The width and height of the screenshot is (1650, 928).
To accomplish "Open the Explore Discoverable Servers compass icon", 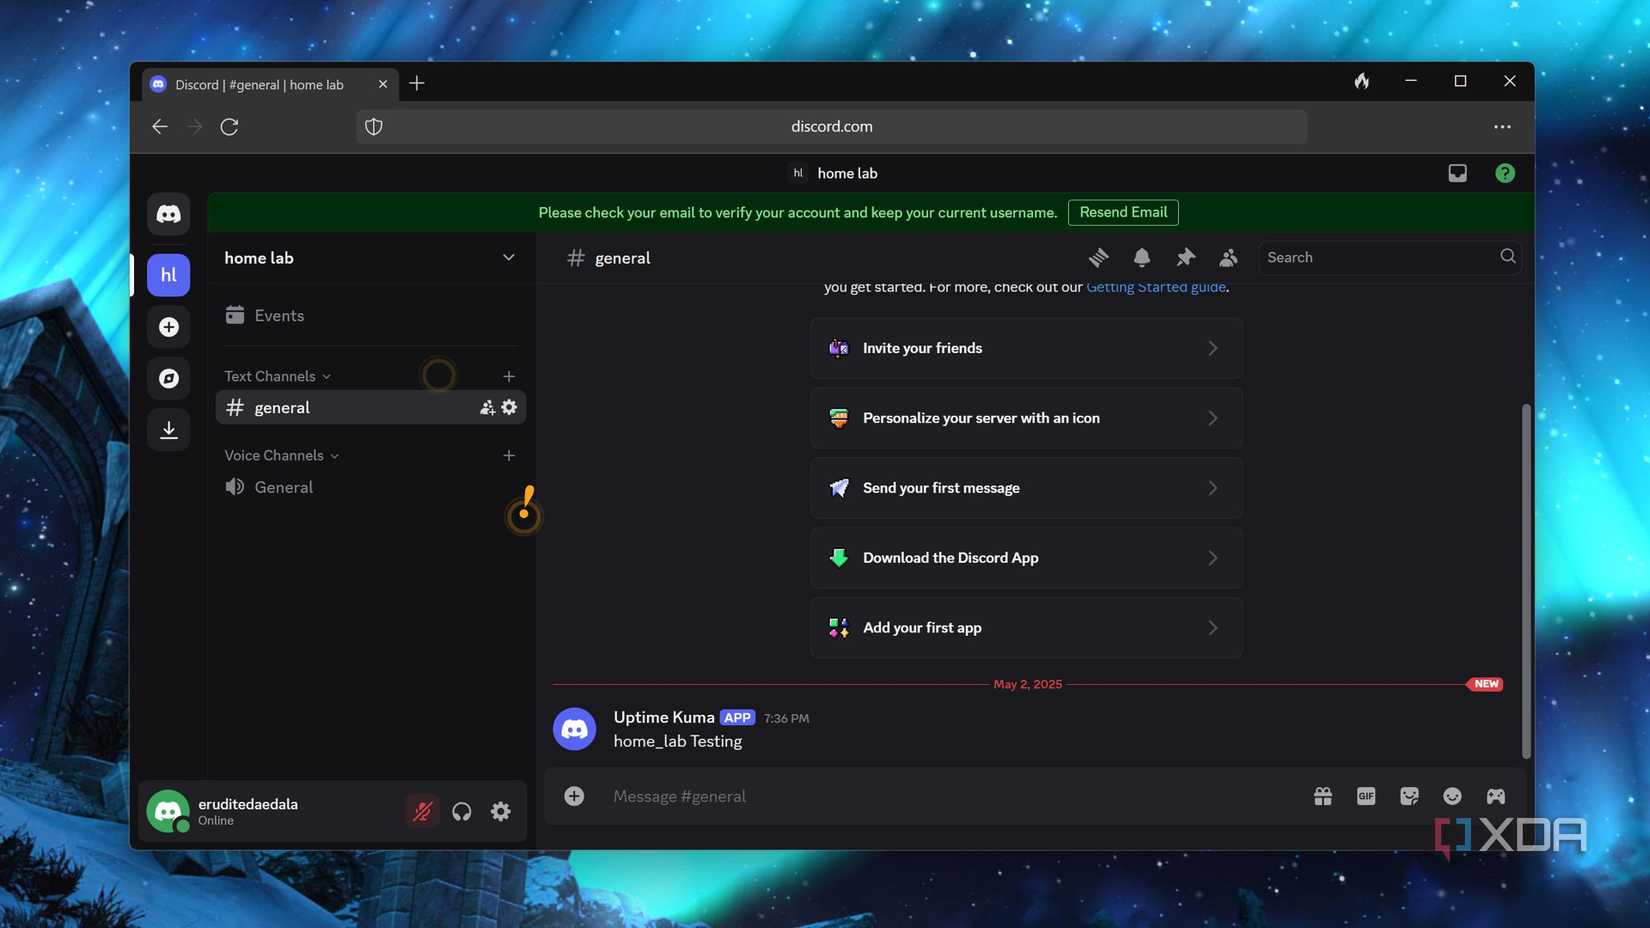I will coord(168,378).
